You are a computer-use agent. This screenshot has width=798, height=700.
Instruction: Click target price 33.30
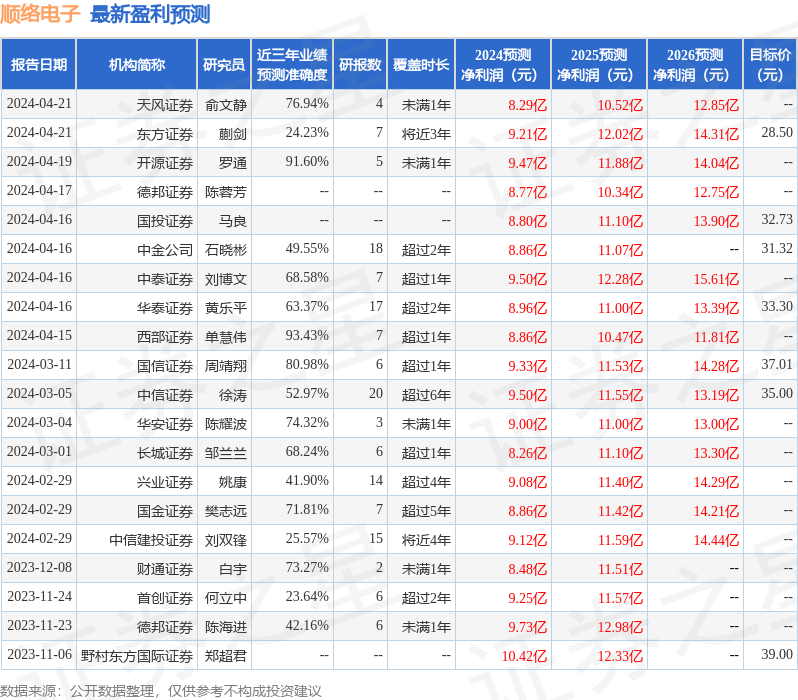coord(777,307)
